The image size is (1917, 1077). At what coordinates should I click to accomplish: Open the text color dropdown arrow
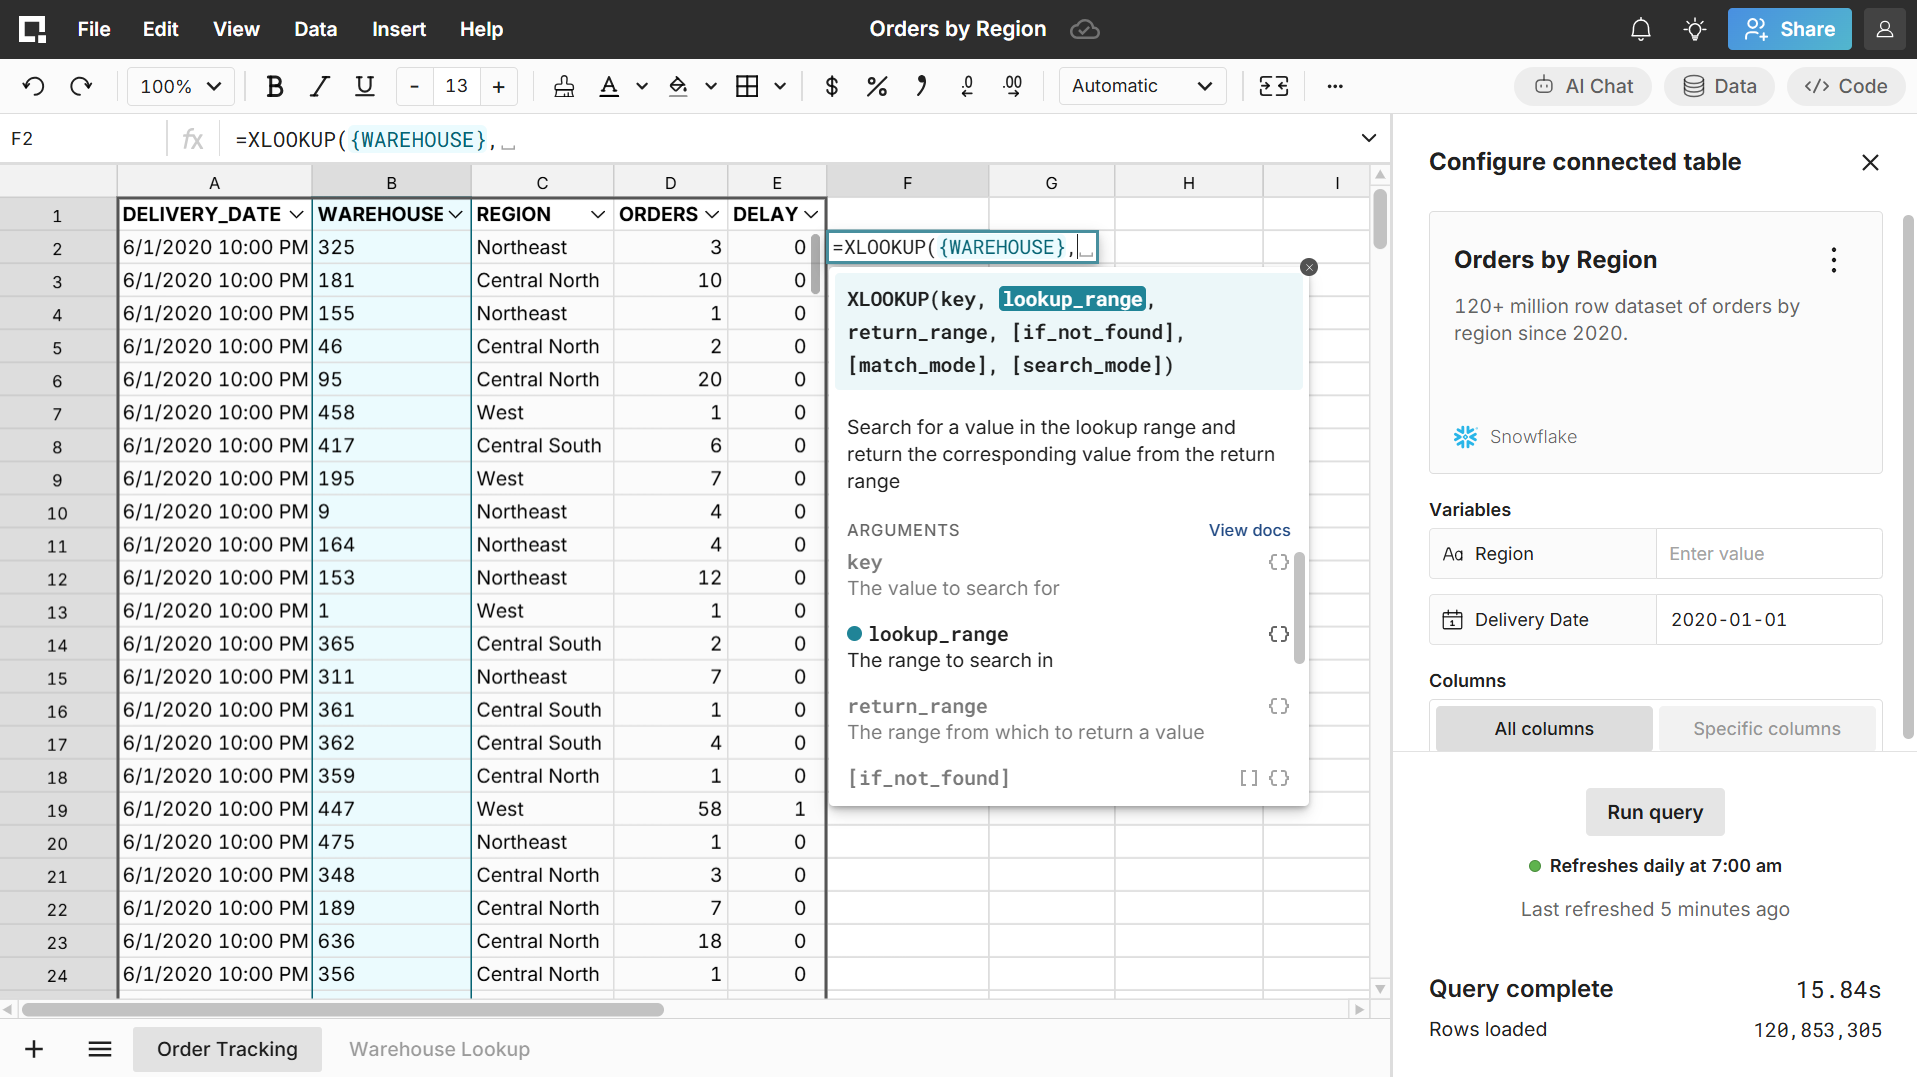click(642, 86)
